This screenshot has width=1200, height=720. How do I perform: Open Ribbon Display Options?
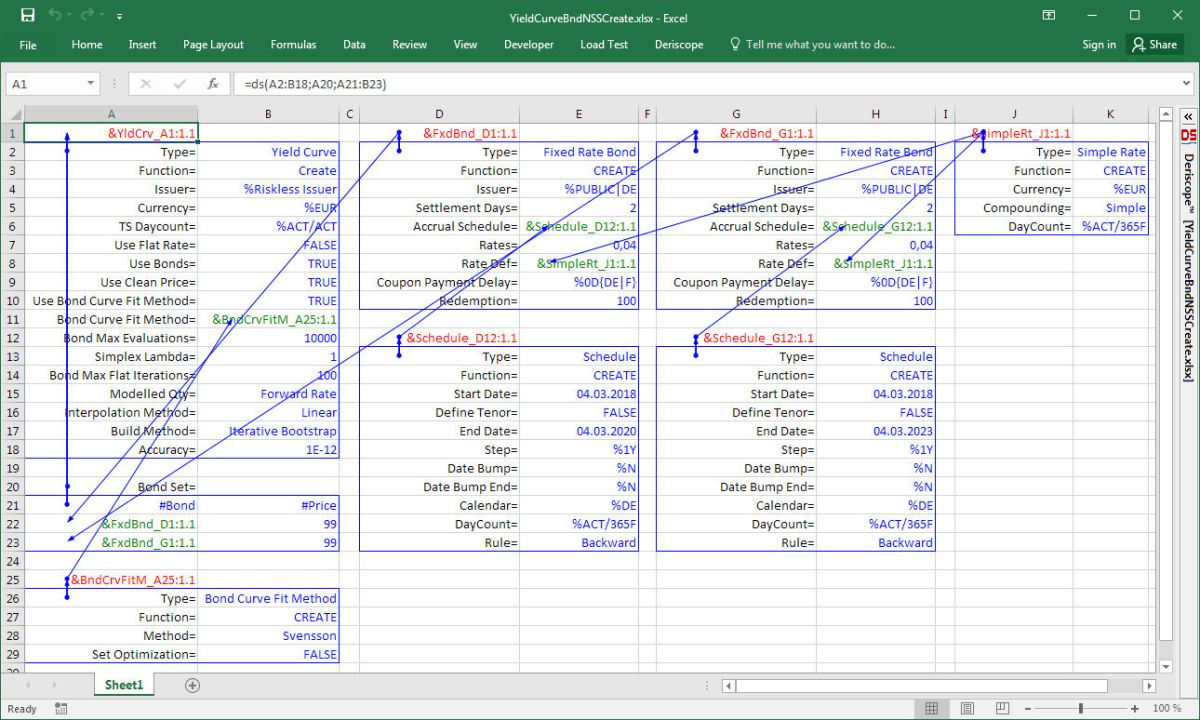[x=1048, y=17]
